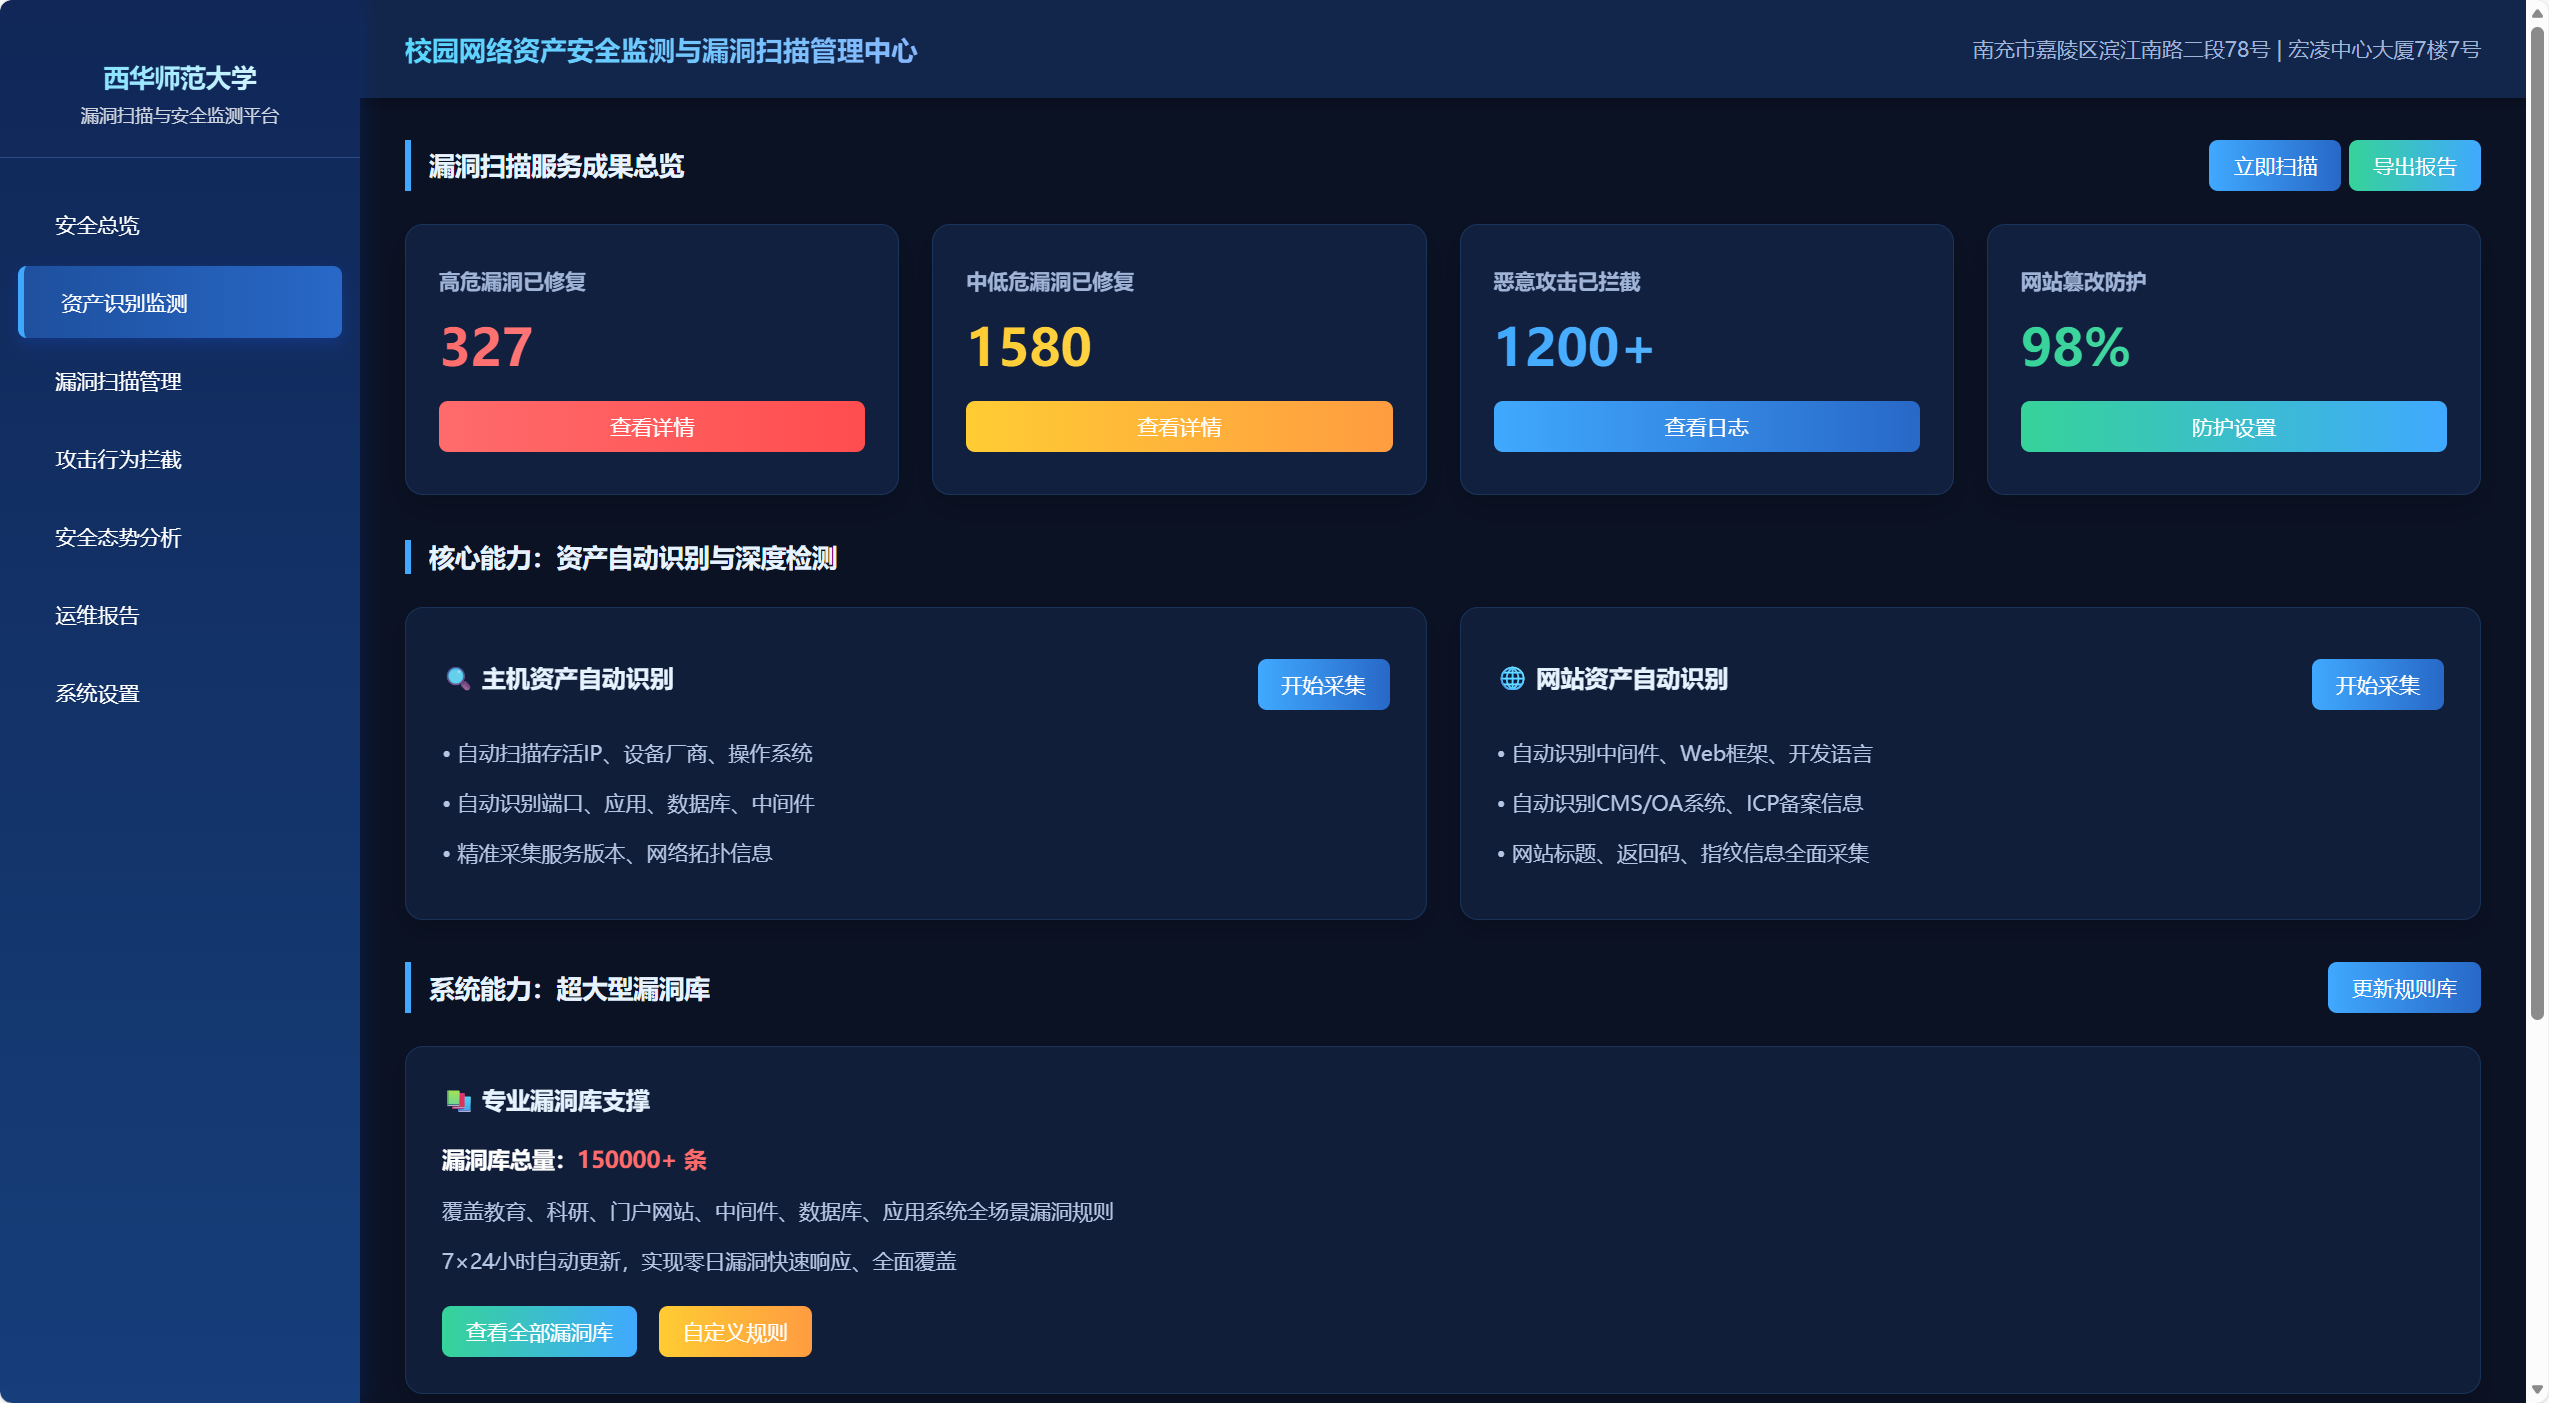The image size is (2549, 1403).
Task: Click the scrollbar down arrow
Action: click(x=2537, y=1390)
